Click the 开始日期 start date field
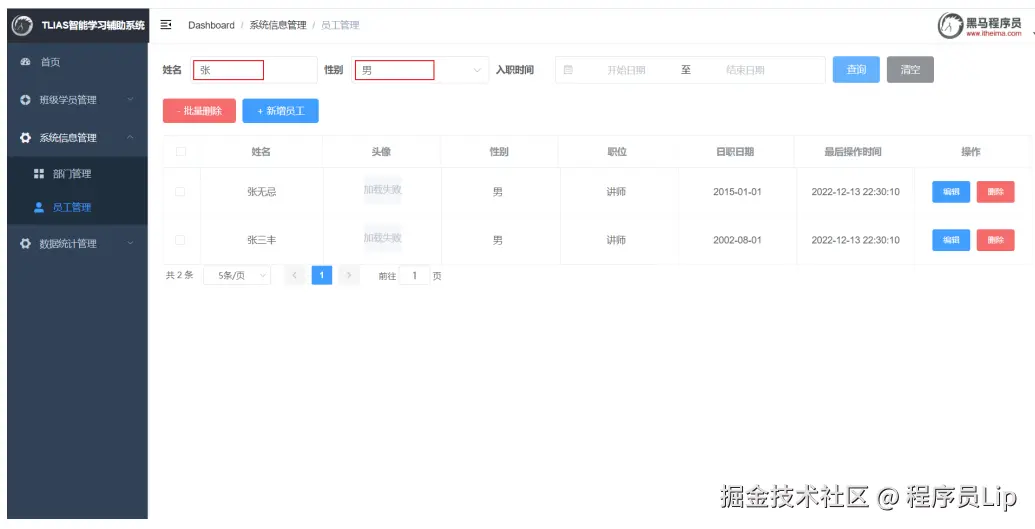The image size is (1035, 529). click(x=626, y=70)
